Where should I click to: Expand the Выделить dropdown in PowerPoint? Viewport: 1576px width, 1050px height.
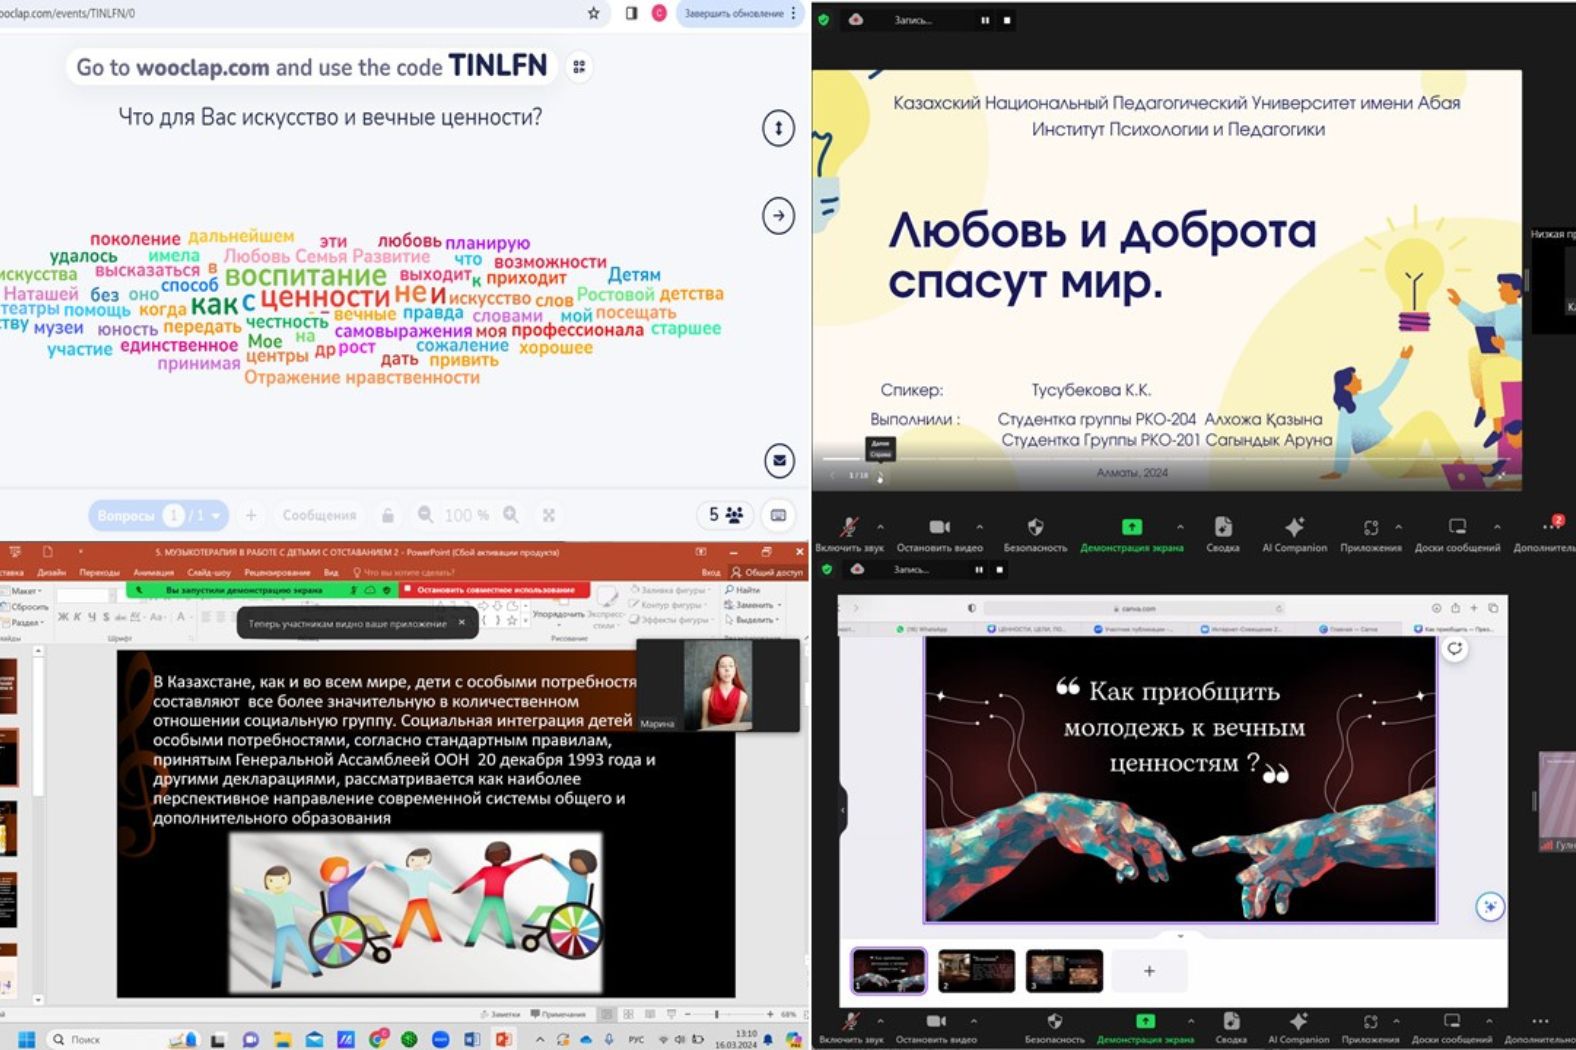point(753,620)
